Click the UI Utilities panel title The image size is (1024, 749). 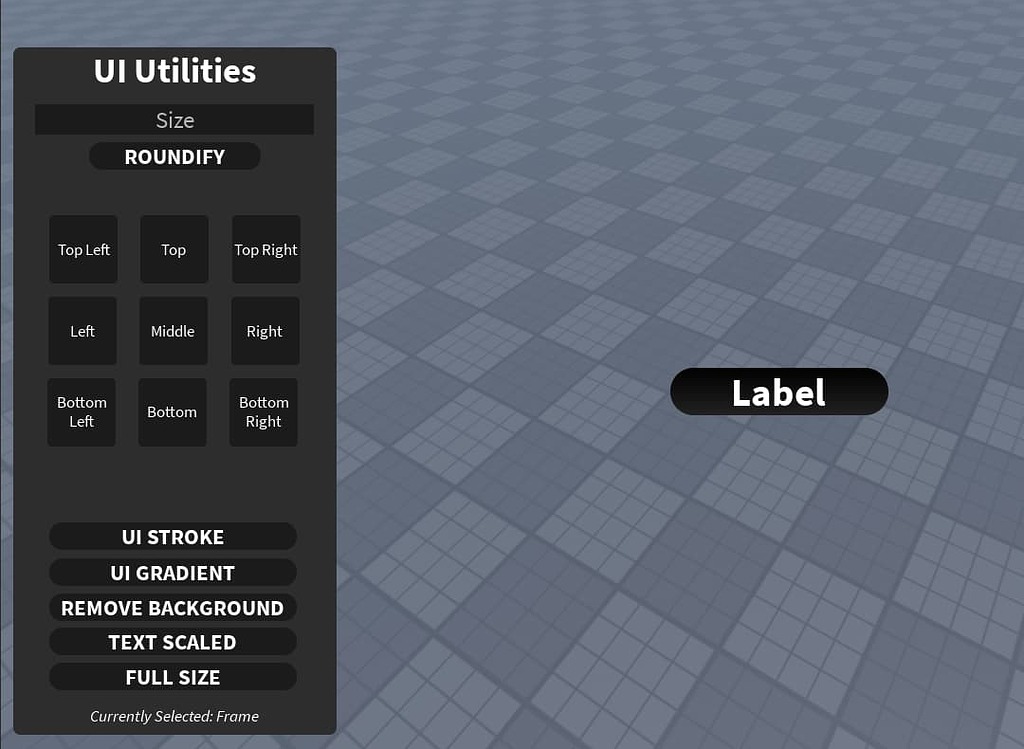tap(174, 71)
